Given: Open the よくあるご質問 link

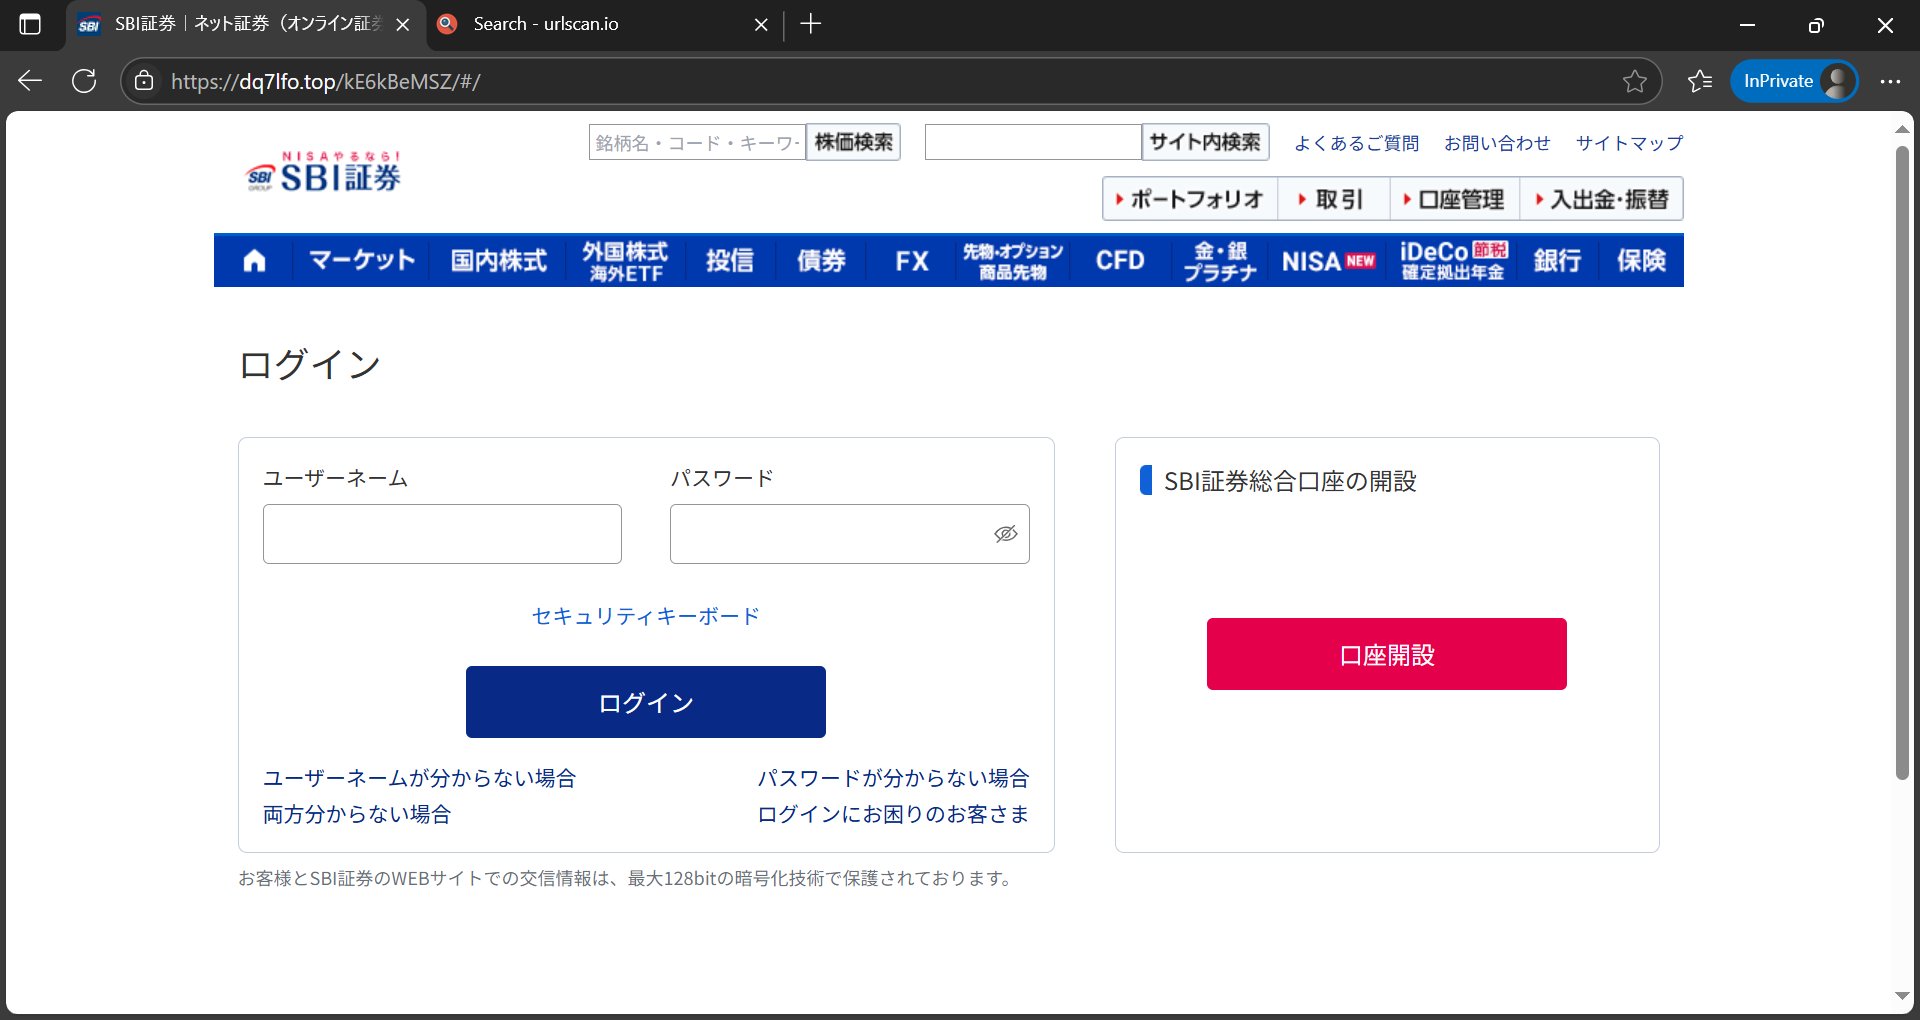Looking at the screenshot, I should pyautogui.click(x=1356, y=143).
